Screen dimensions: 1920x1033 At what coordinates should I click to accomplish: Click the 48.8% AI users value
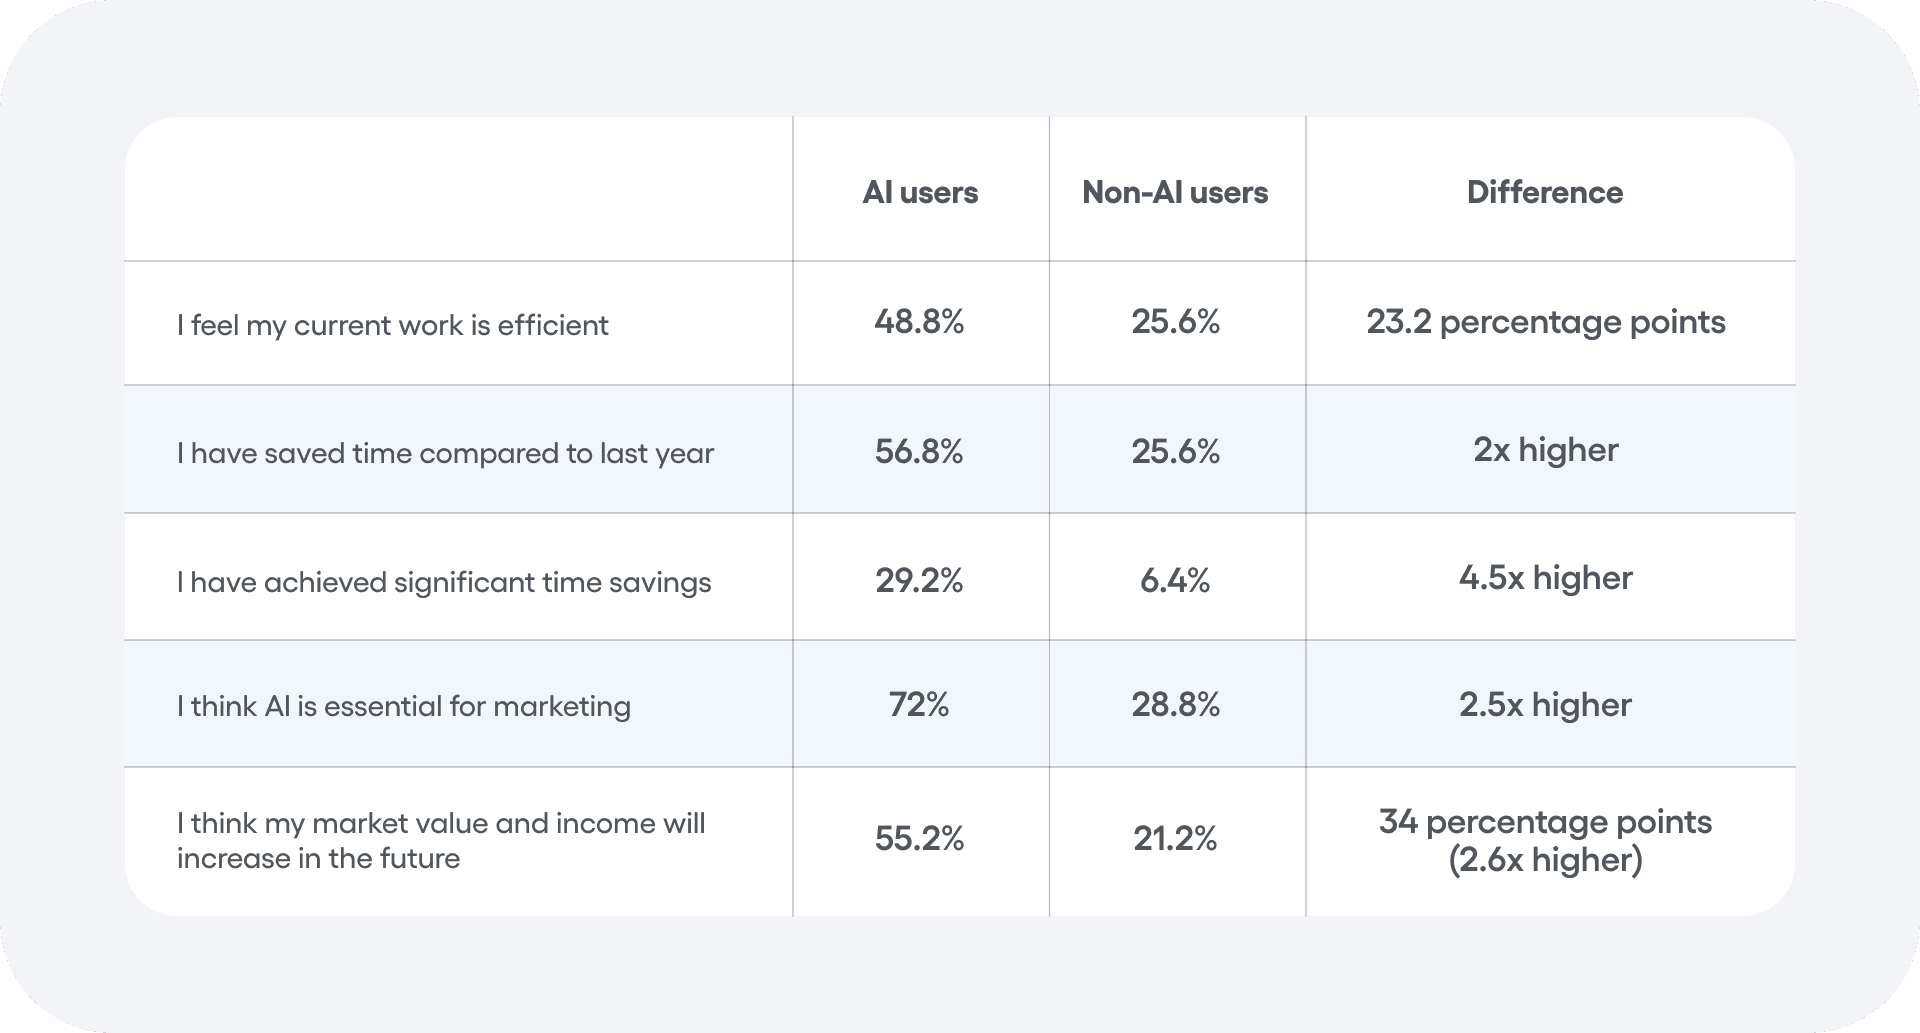tap(919, 322)
